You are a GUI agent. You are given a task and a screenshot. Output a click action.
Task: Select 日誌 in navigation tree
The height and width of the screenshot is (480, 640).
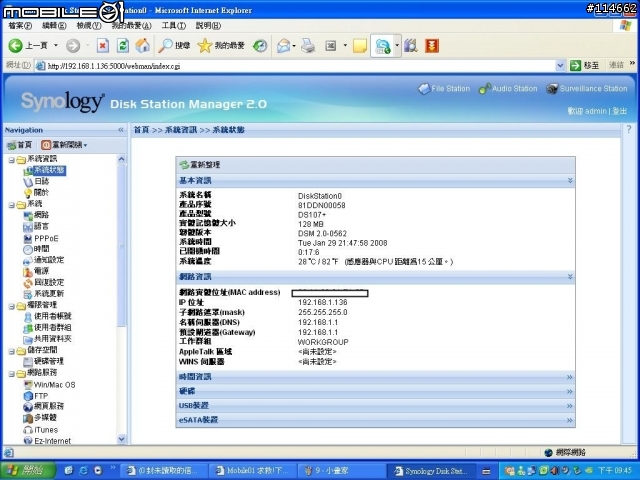click(x=41, y=181)
